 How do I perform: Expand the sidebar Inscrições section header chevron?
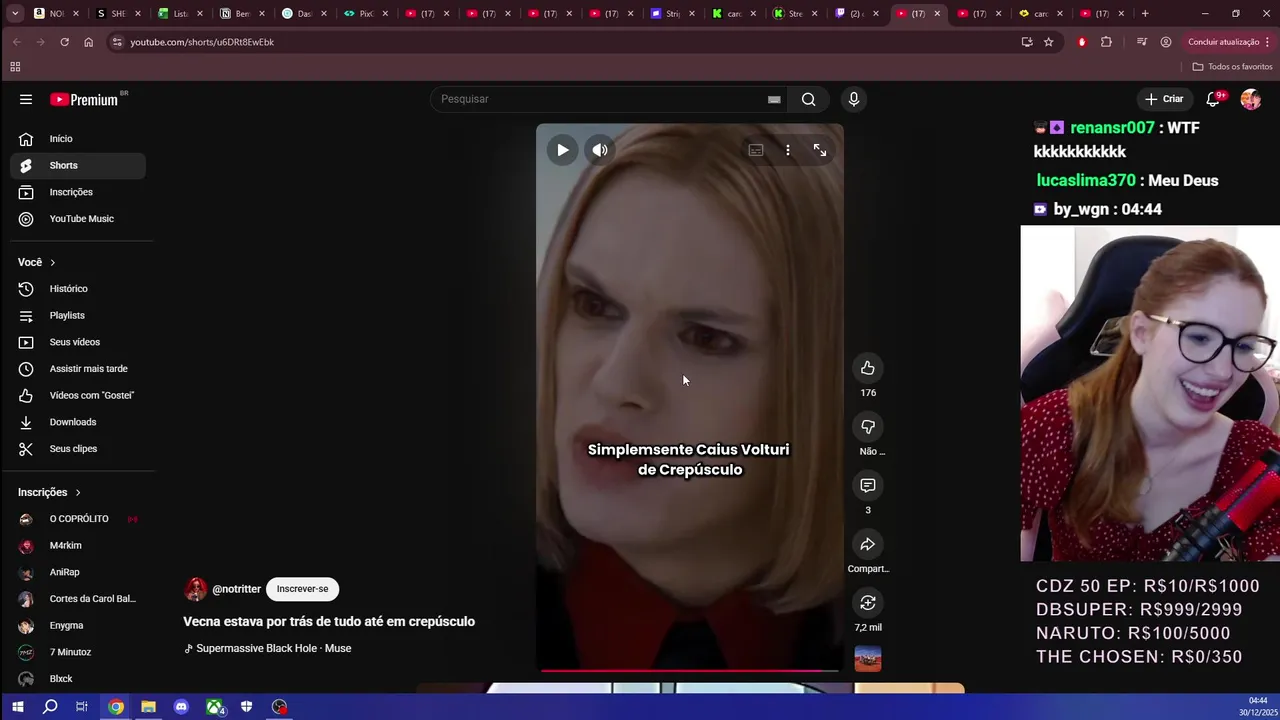[77, 492]
